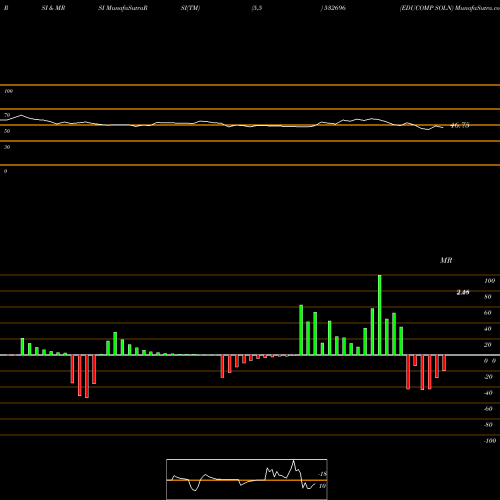Click the -80 label on MR axis
500x500 pixels.
(x=488, y=425)
